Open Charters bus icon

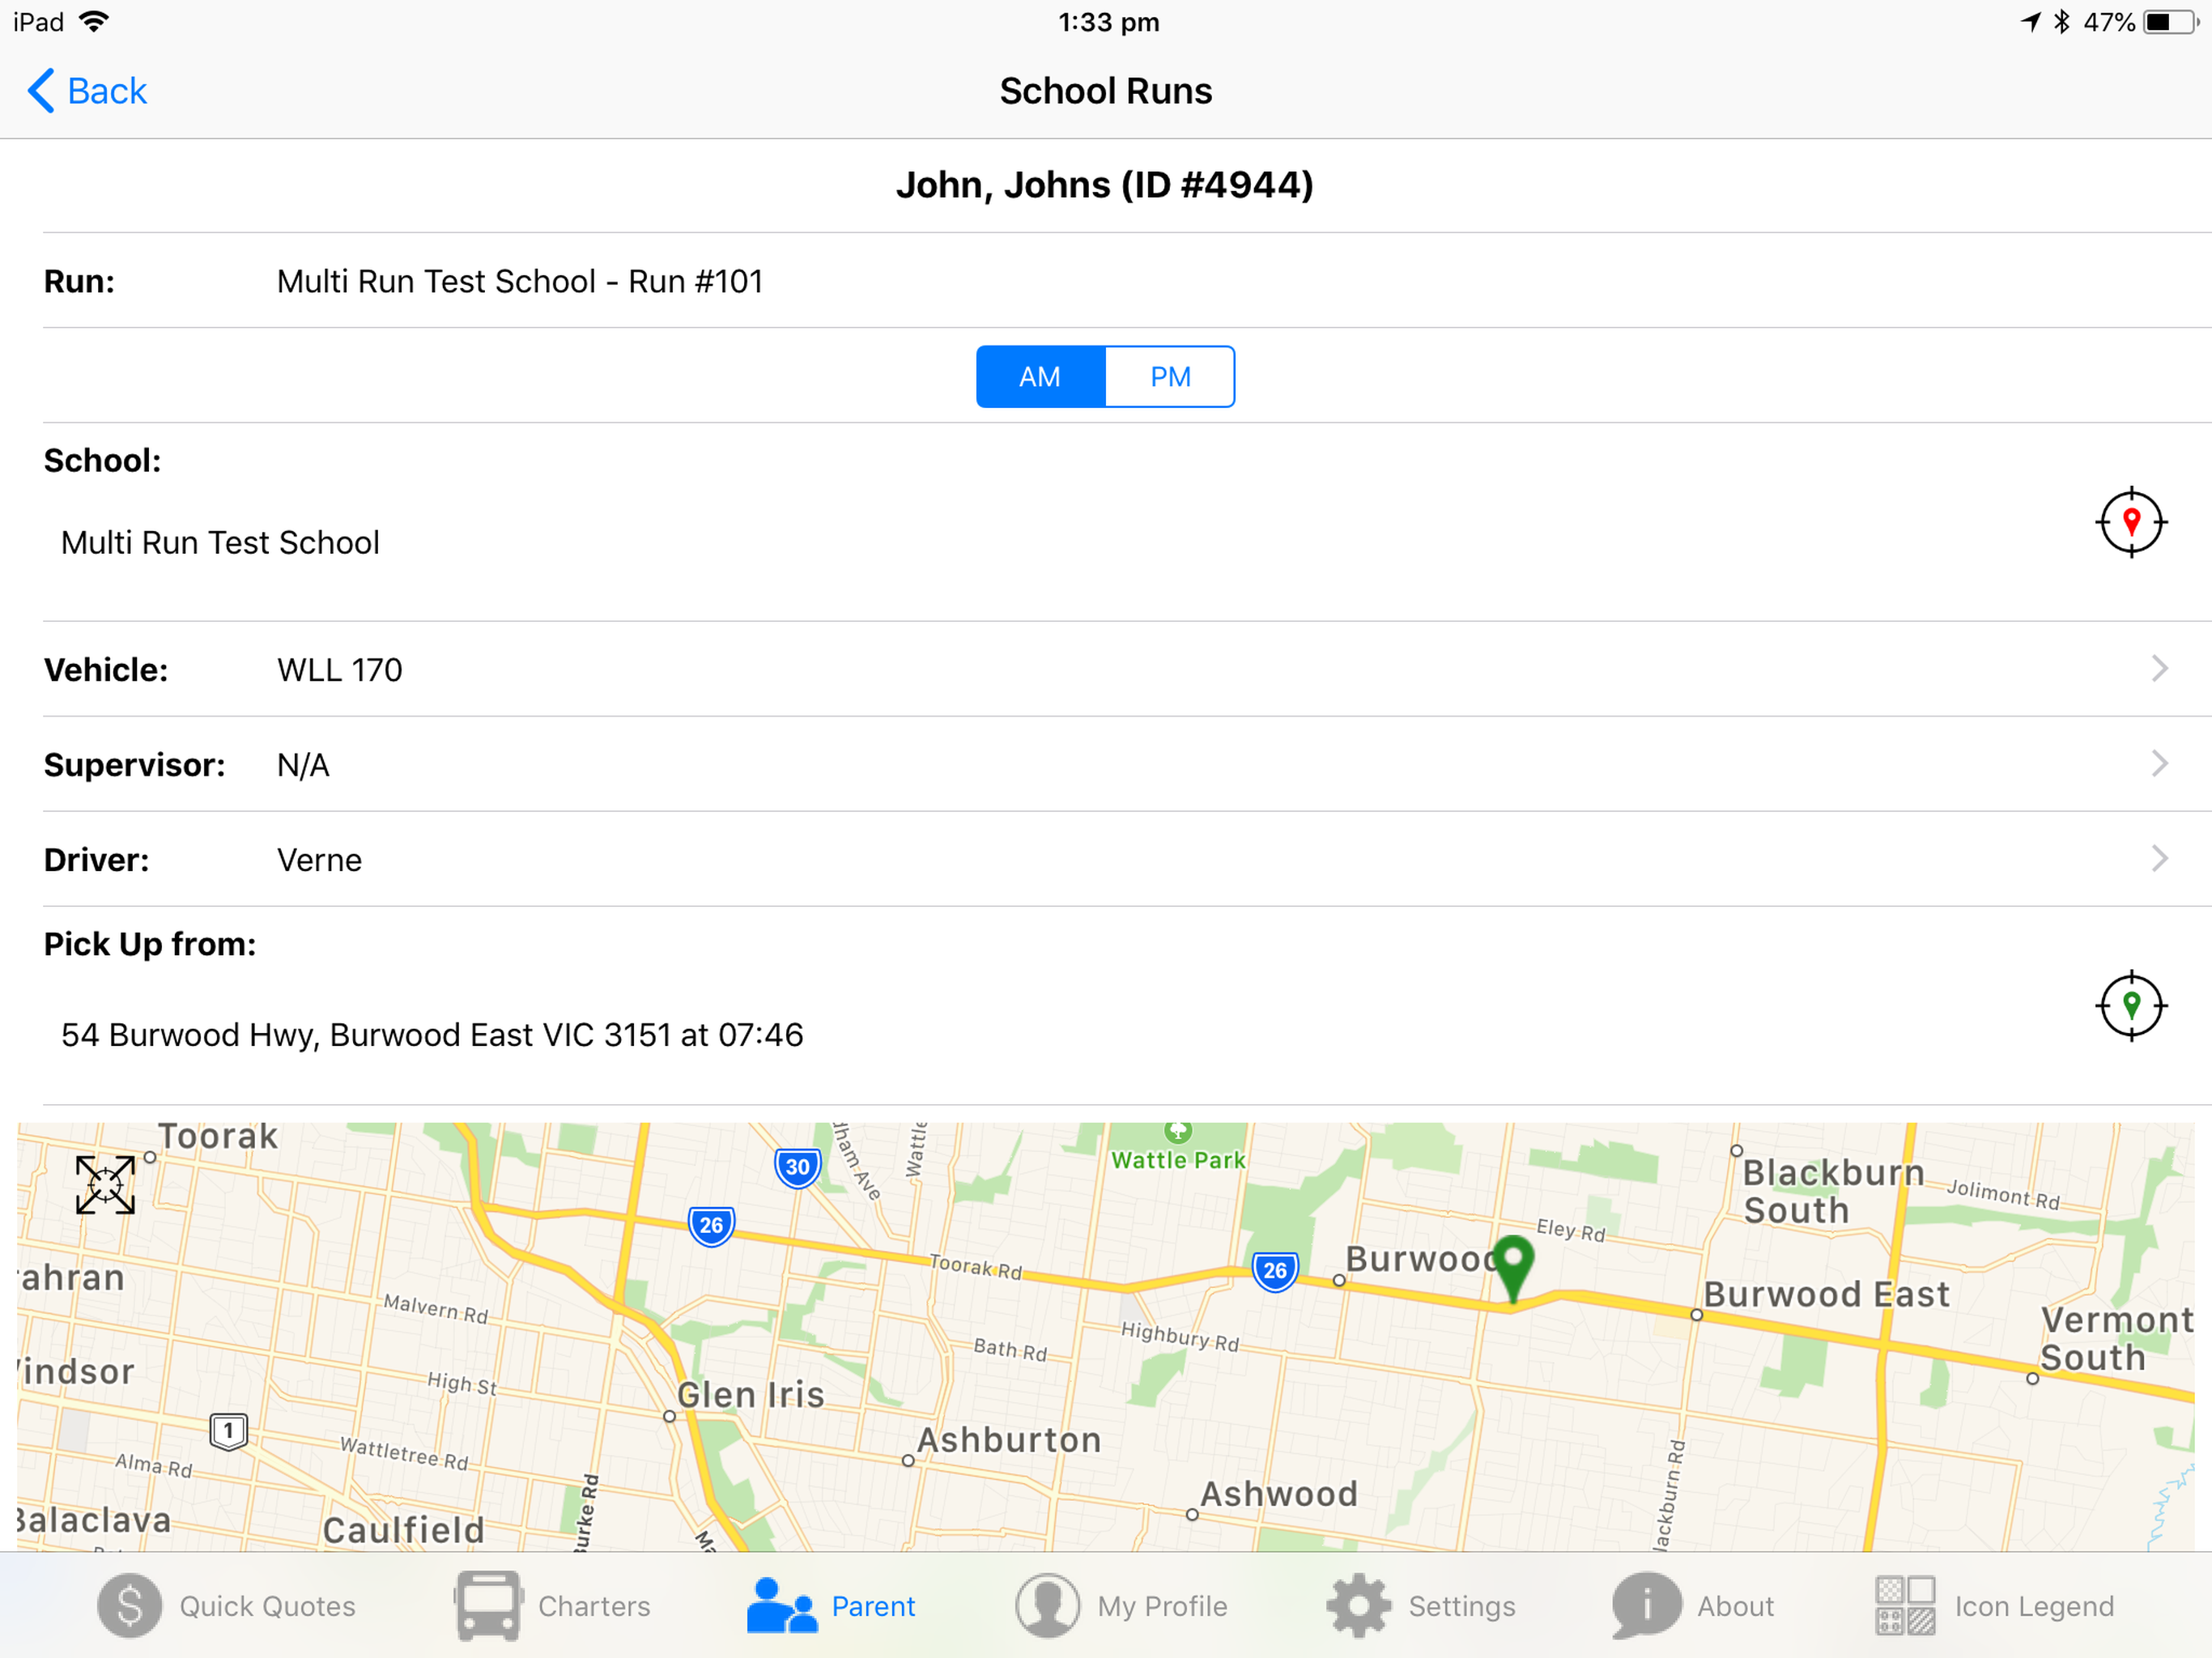(488, 1606)
